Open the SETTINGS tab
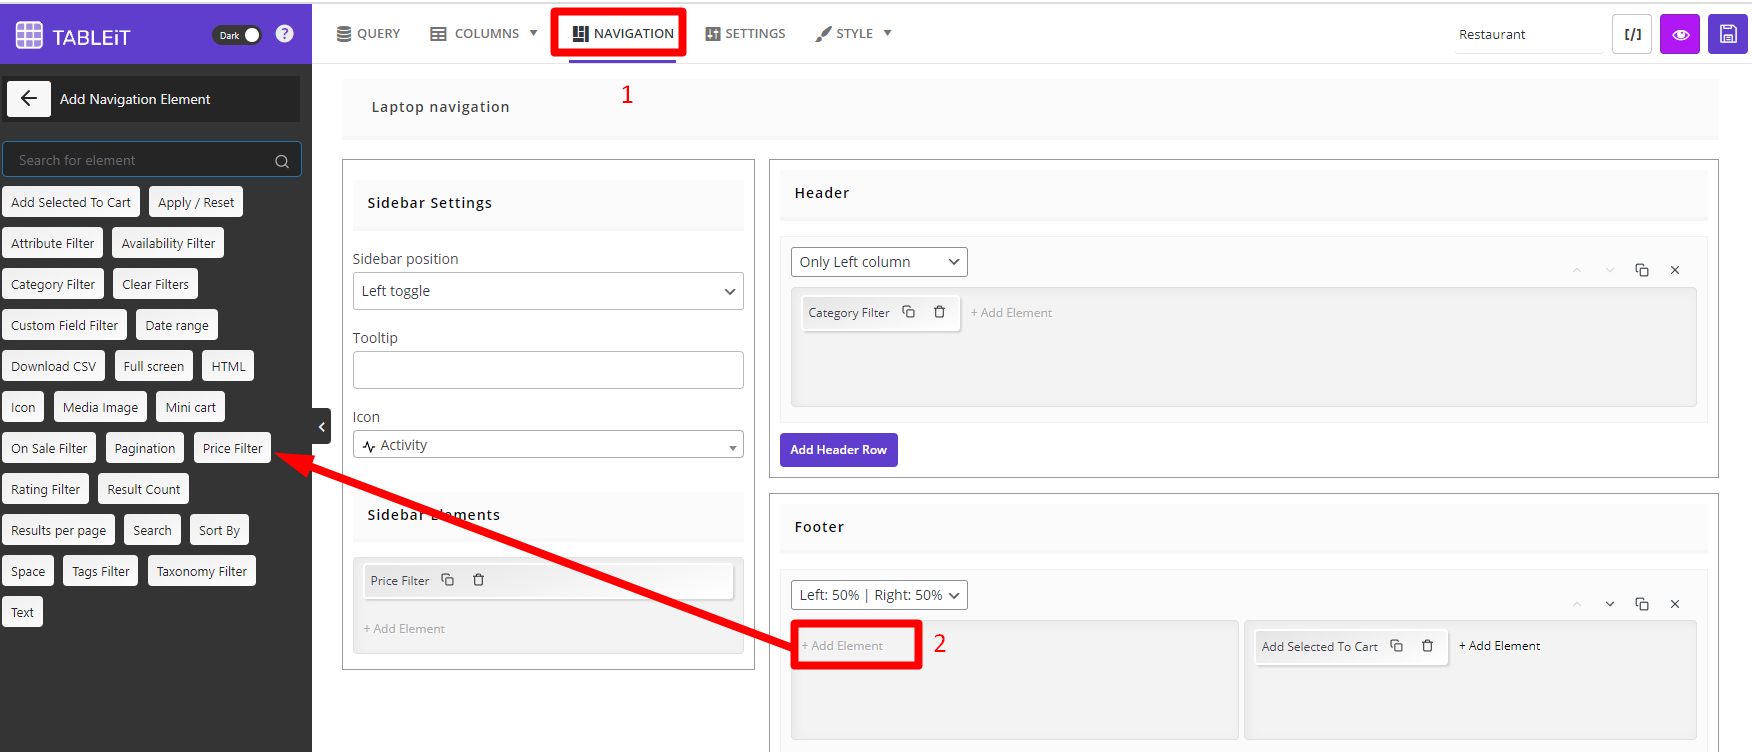 (745, 33)
